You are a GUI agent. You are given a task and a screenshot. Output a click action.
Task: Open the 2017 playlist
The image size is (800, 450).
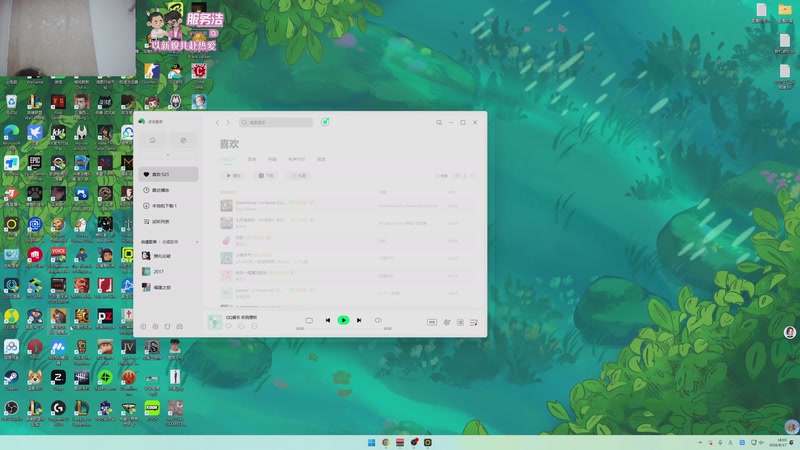tap(168, 272)
